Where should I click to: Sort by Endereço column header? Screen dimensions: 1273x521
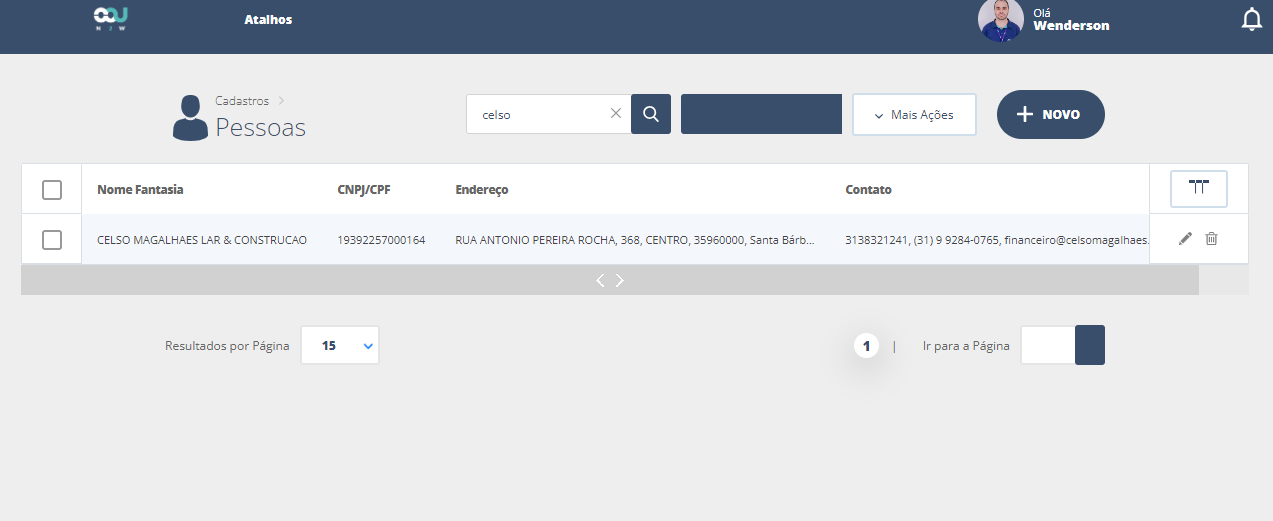(x=482, y=189)
